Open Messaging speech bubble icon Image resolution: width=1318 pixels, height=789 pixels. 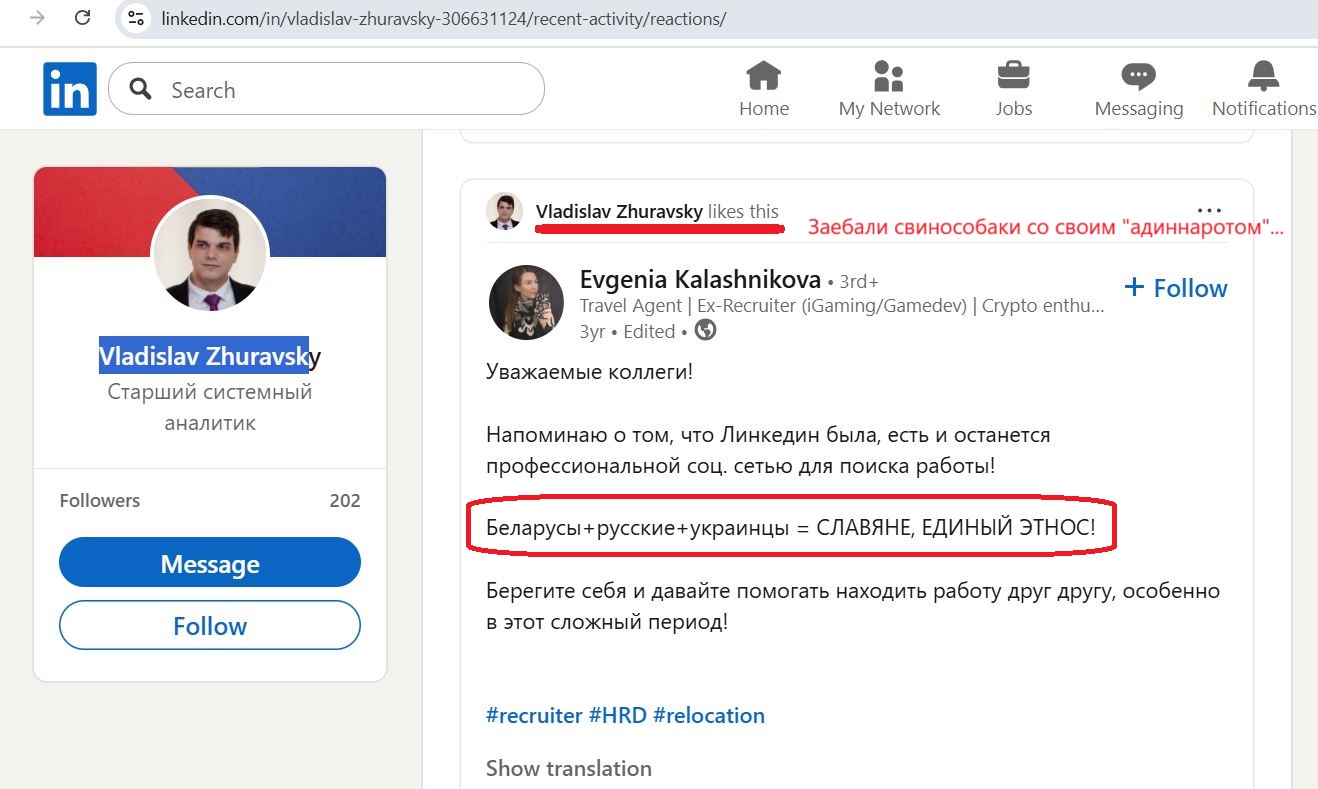click(x=1138, y=77)
